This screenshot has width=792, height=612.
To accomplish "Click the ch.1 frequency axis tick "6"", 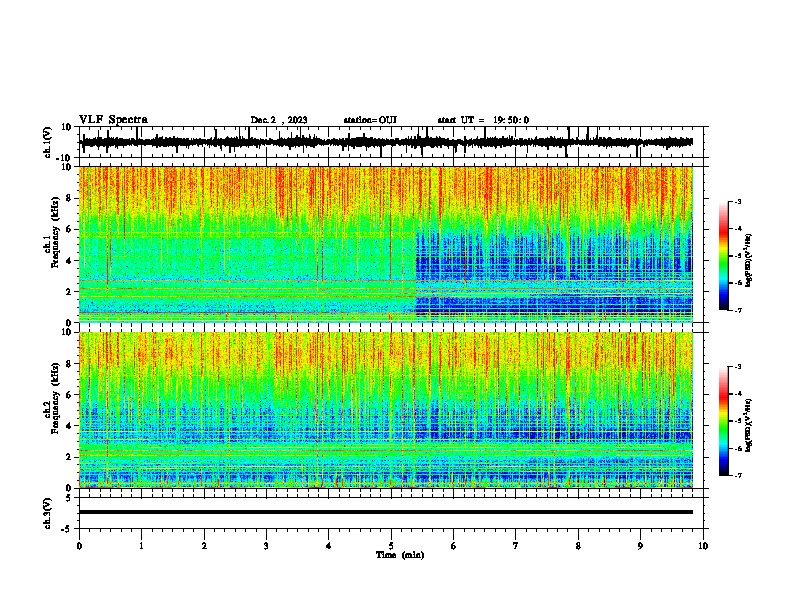I will coord(70,230).
